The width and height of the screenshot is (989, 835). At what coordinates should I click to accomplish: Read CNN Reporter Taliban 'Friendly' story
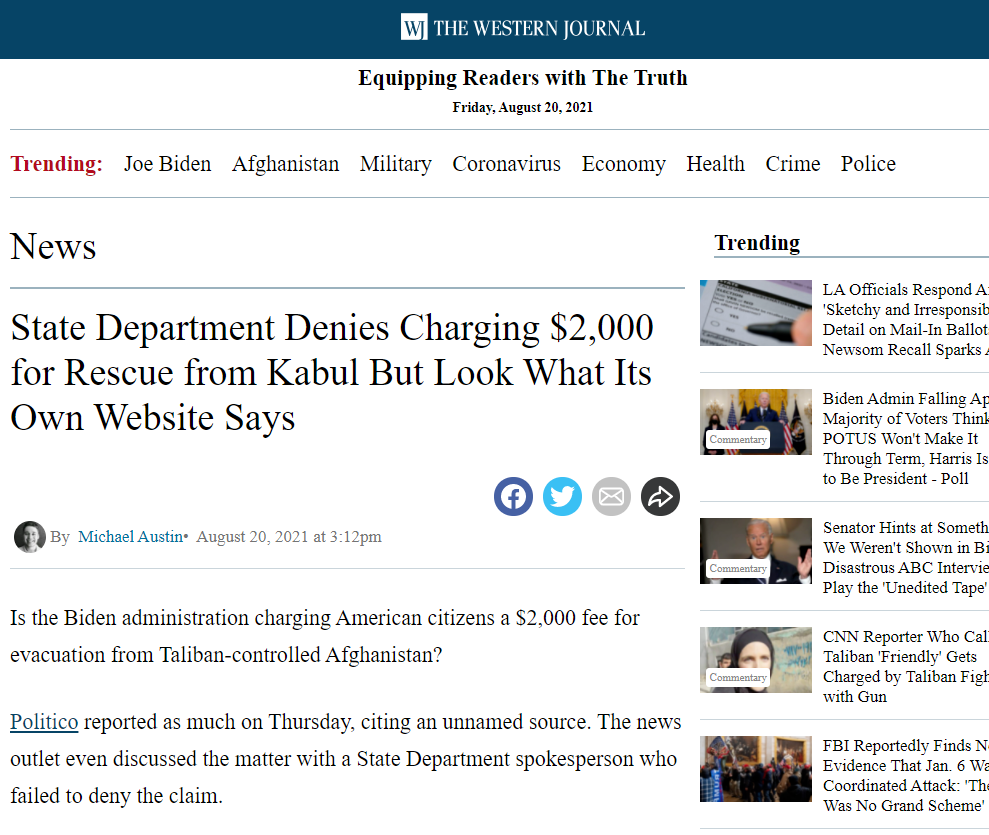click(x=906, y=667)
